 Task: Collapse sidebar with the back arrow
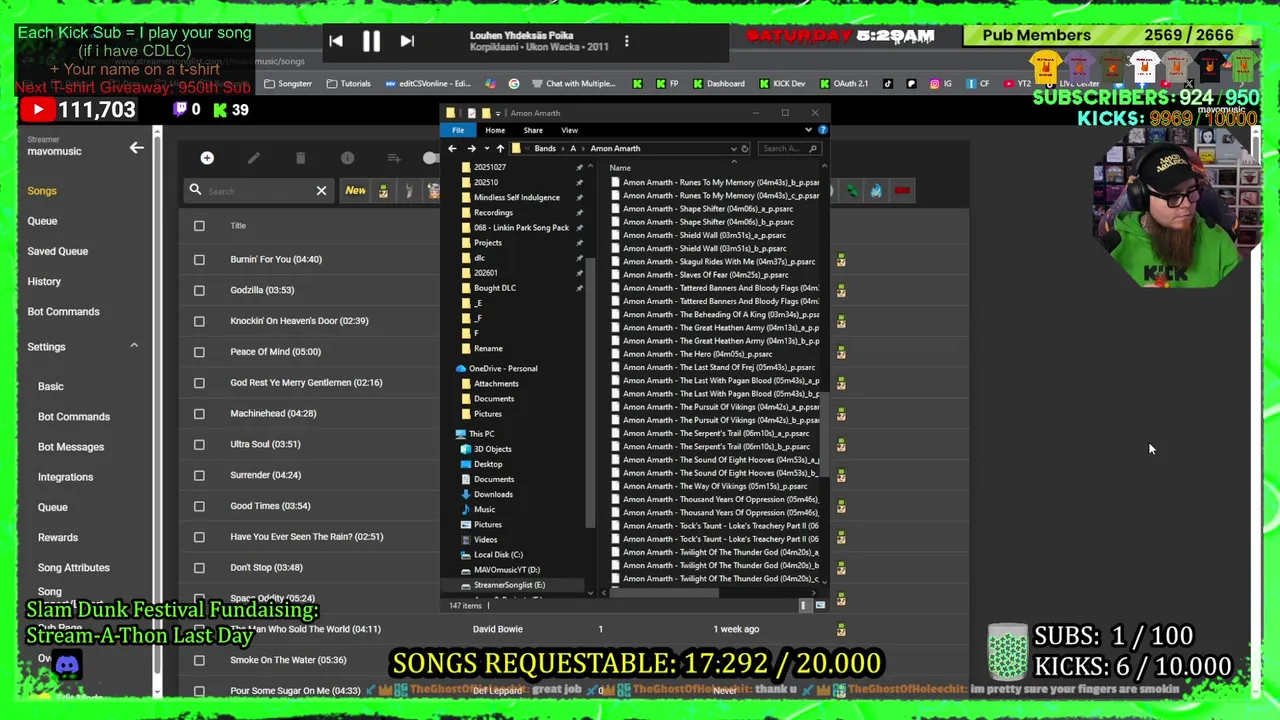pos(136,148)
